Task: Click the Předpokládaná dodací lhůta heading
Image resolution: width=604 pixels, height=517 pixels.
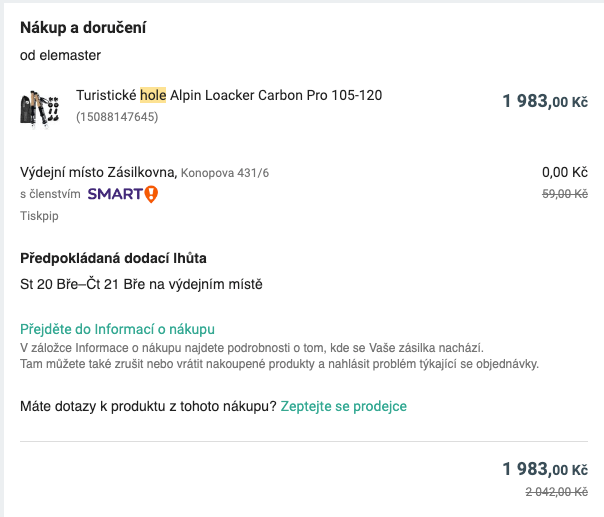Action: click(x=114, y=259)
